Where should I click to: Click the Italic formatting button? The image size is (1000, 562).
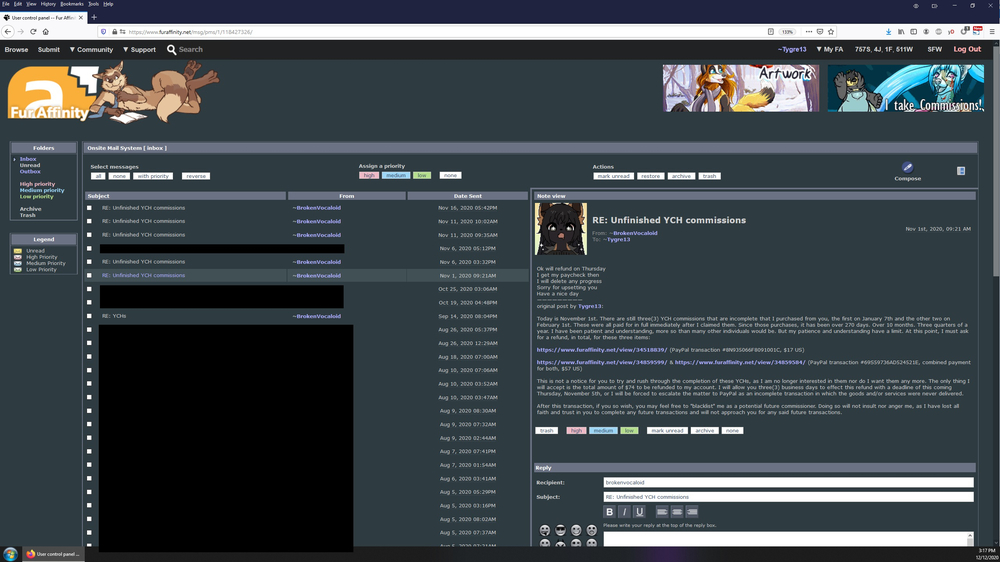point(624,512)
